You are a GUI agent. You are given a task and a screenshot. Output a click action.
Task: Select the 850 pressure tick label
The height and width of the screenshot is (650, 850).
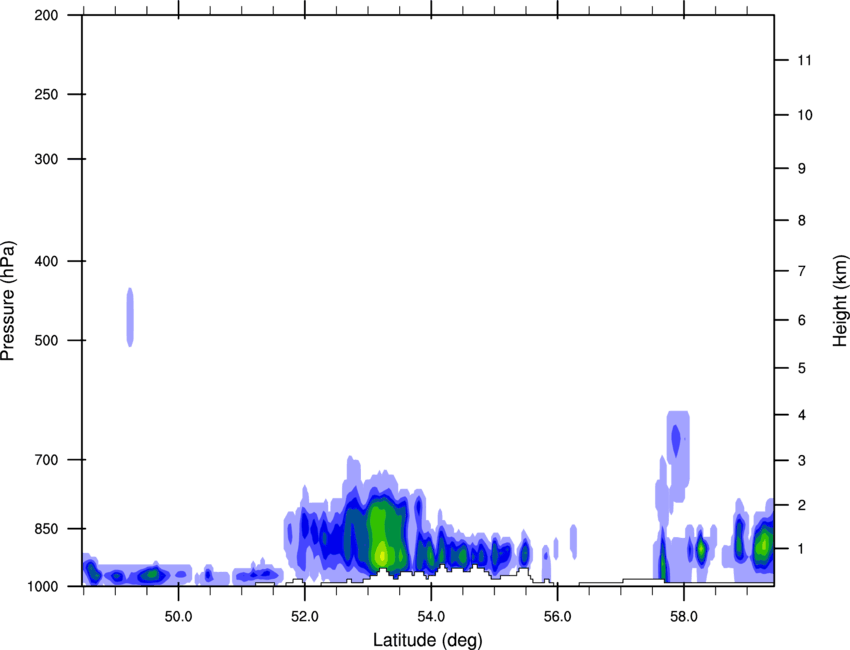[46, 529]
